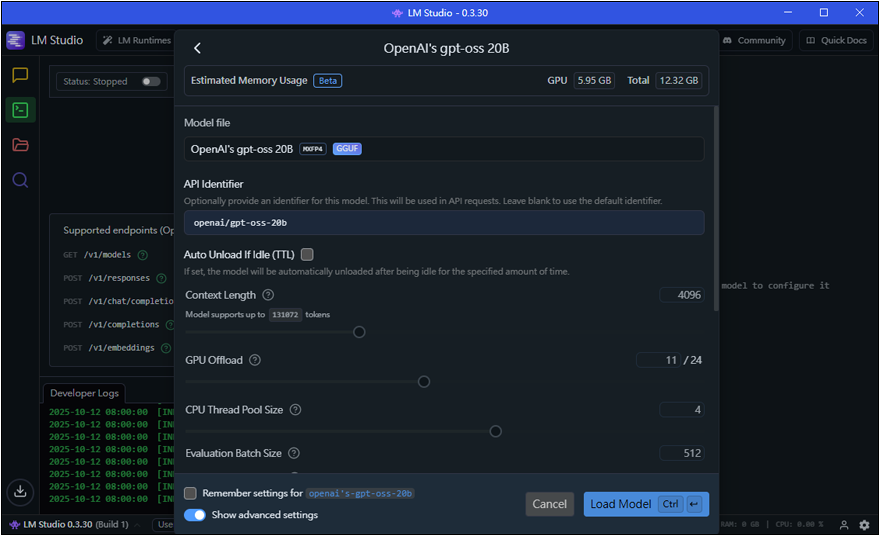Open the Developer Logs tab

[x=85, y=393]
